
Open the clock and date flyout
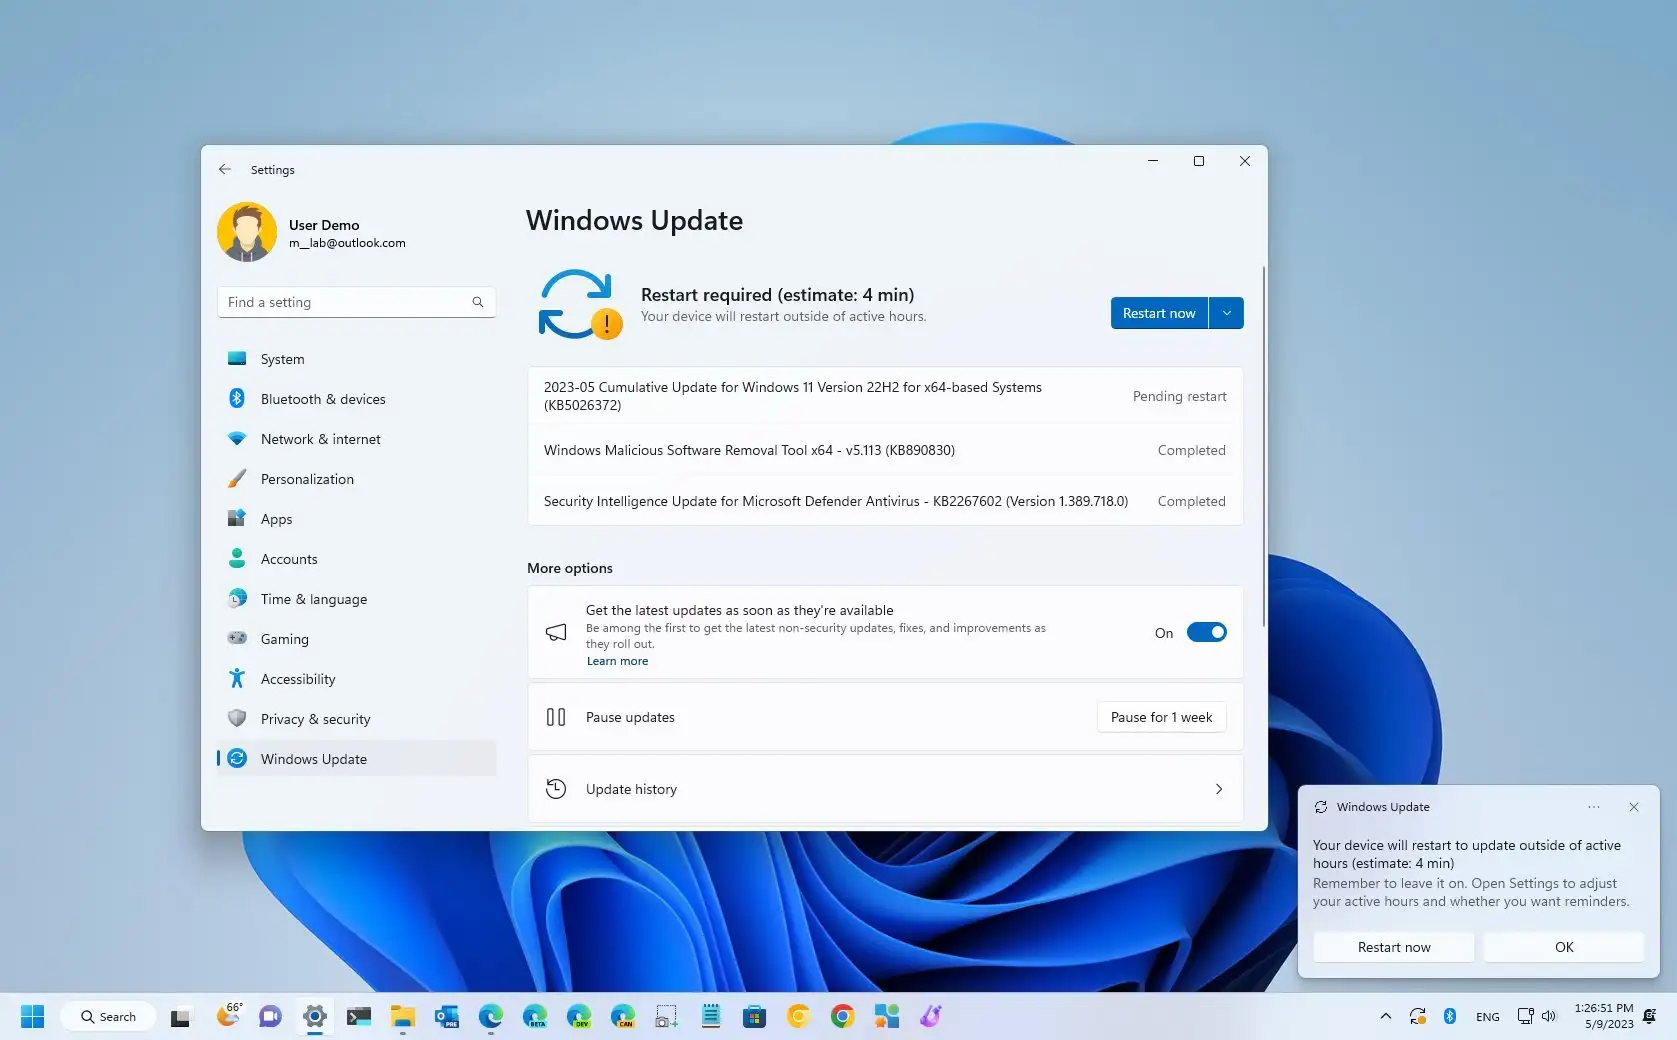click(1604, 1016)
